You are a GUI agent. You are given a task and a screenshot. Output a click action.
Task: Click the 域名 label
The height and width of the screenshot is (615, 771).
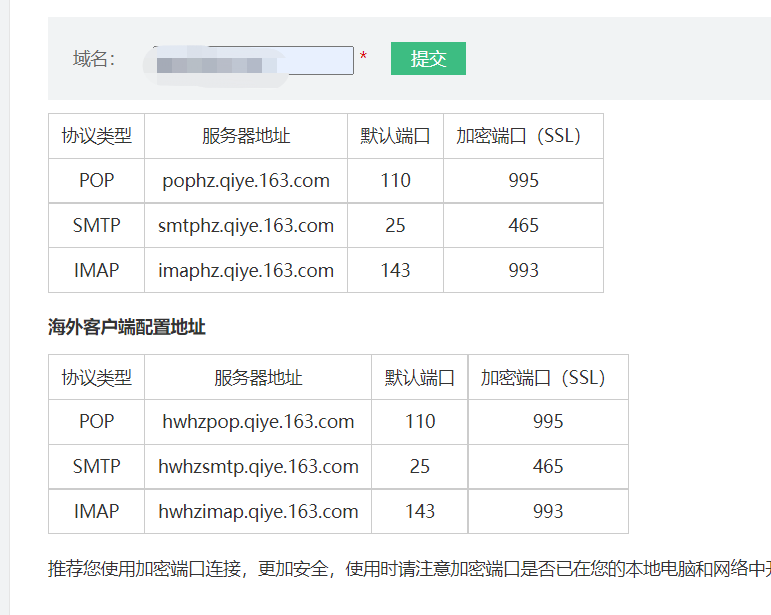pos(93,59)
